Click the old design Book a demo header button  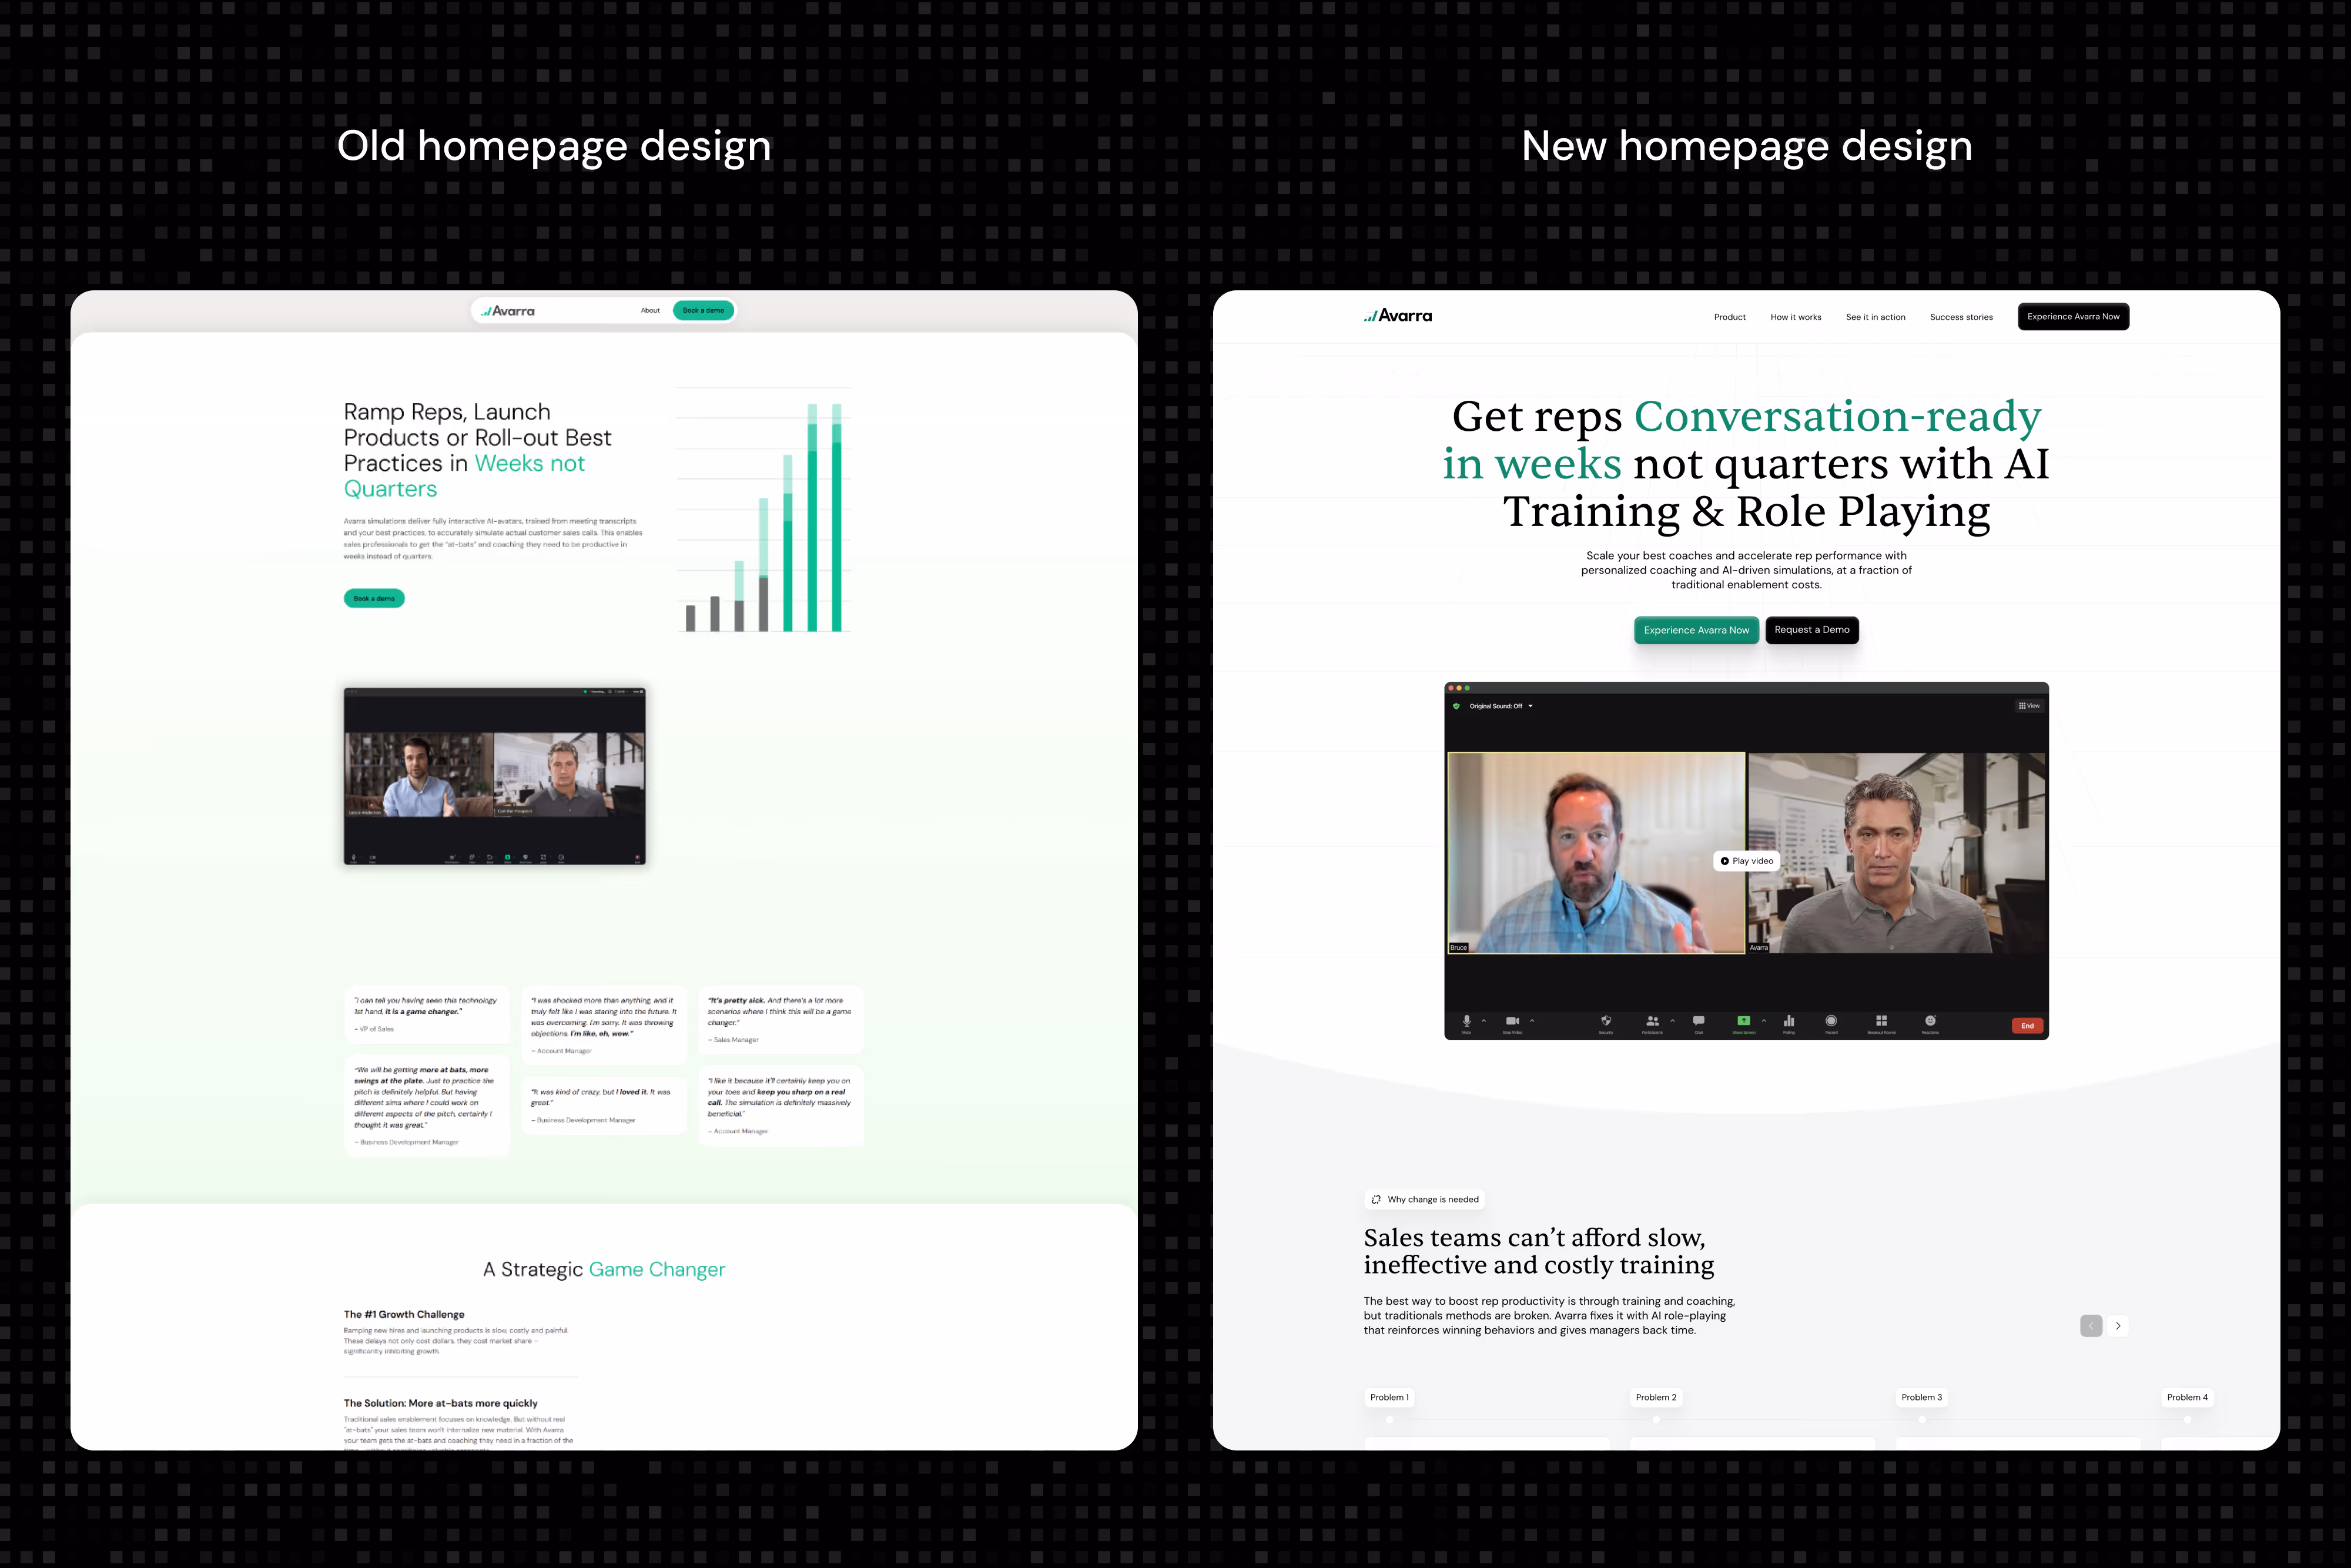[x=703, y=311]
